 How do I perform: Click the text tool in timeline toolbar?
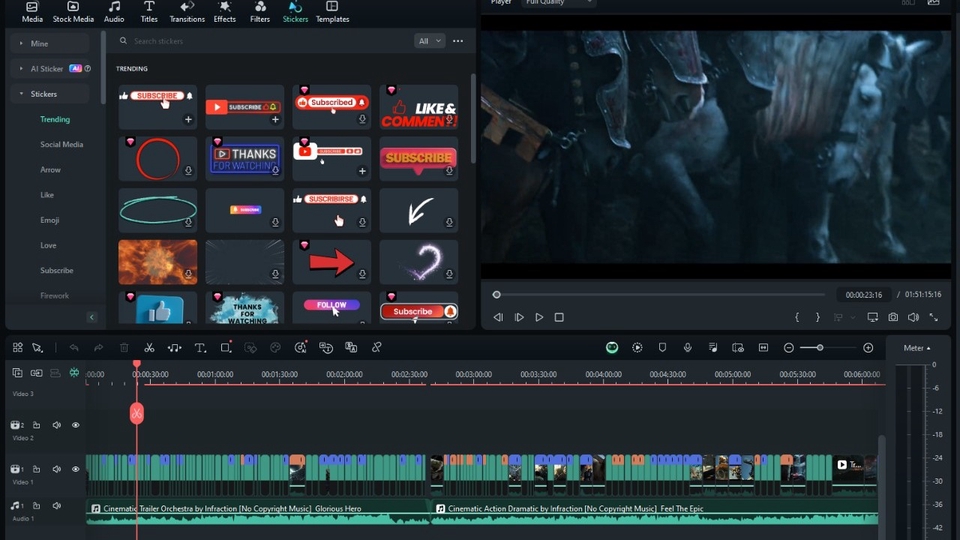200,348
